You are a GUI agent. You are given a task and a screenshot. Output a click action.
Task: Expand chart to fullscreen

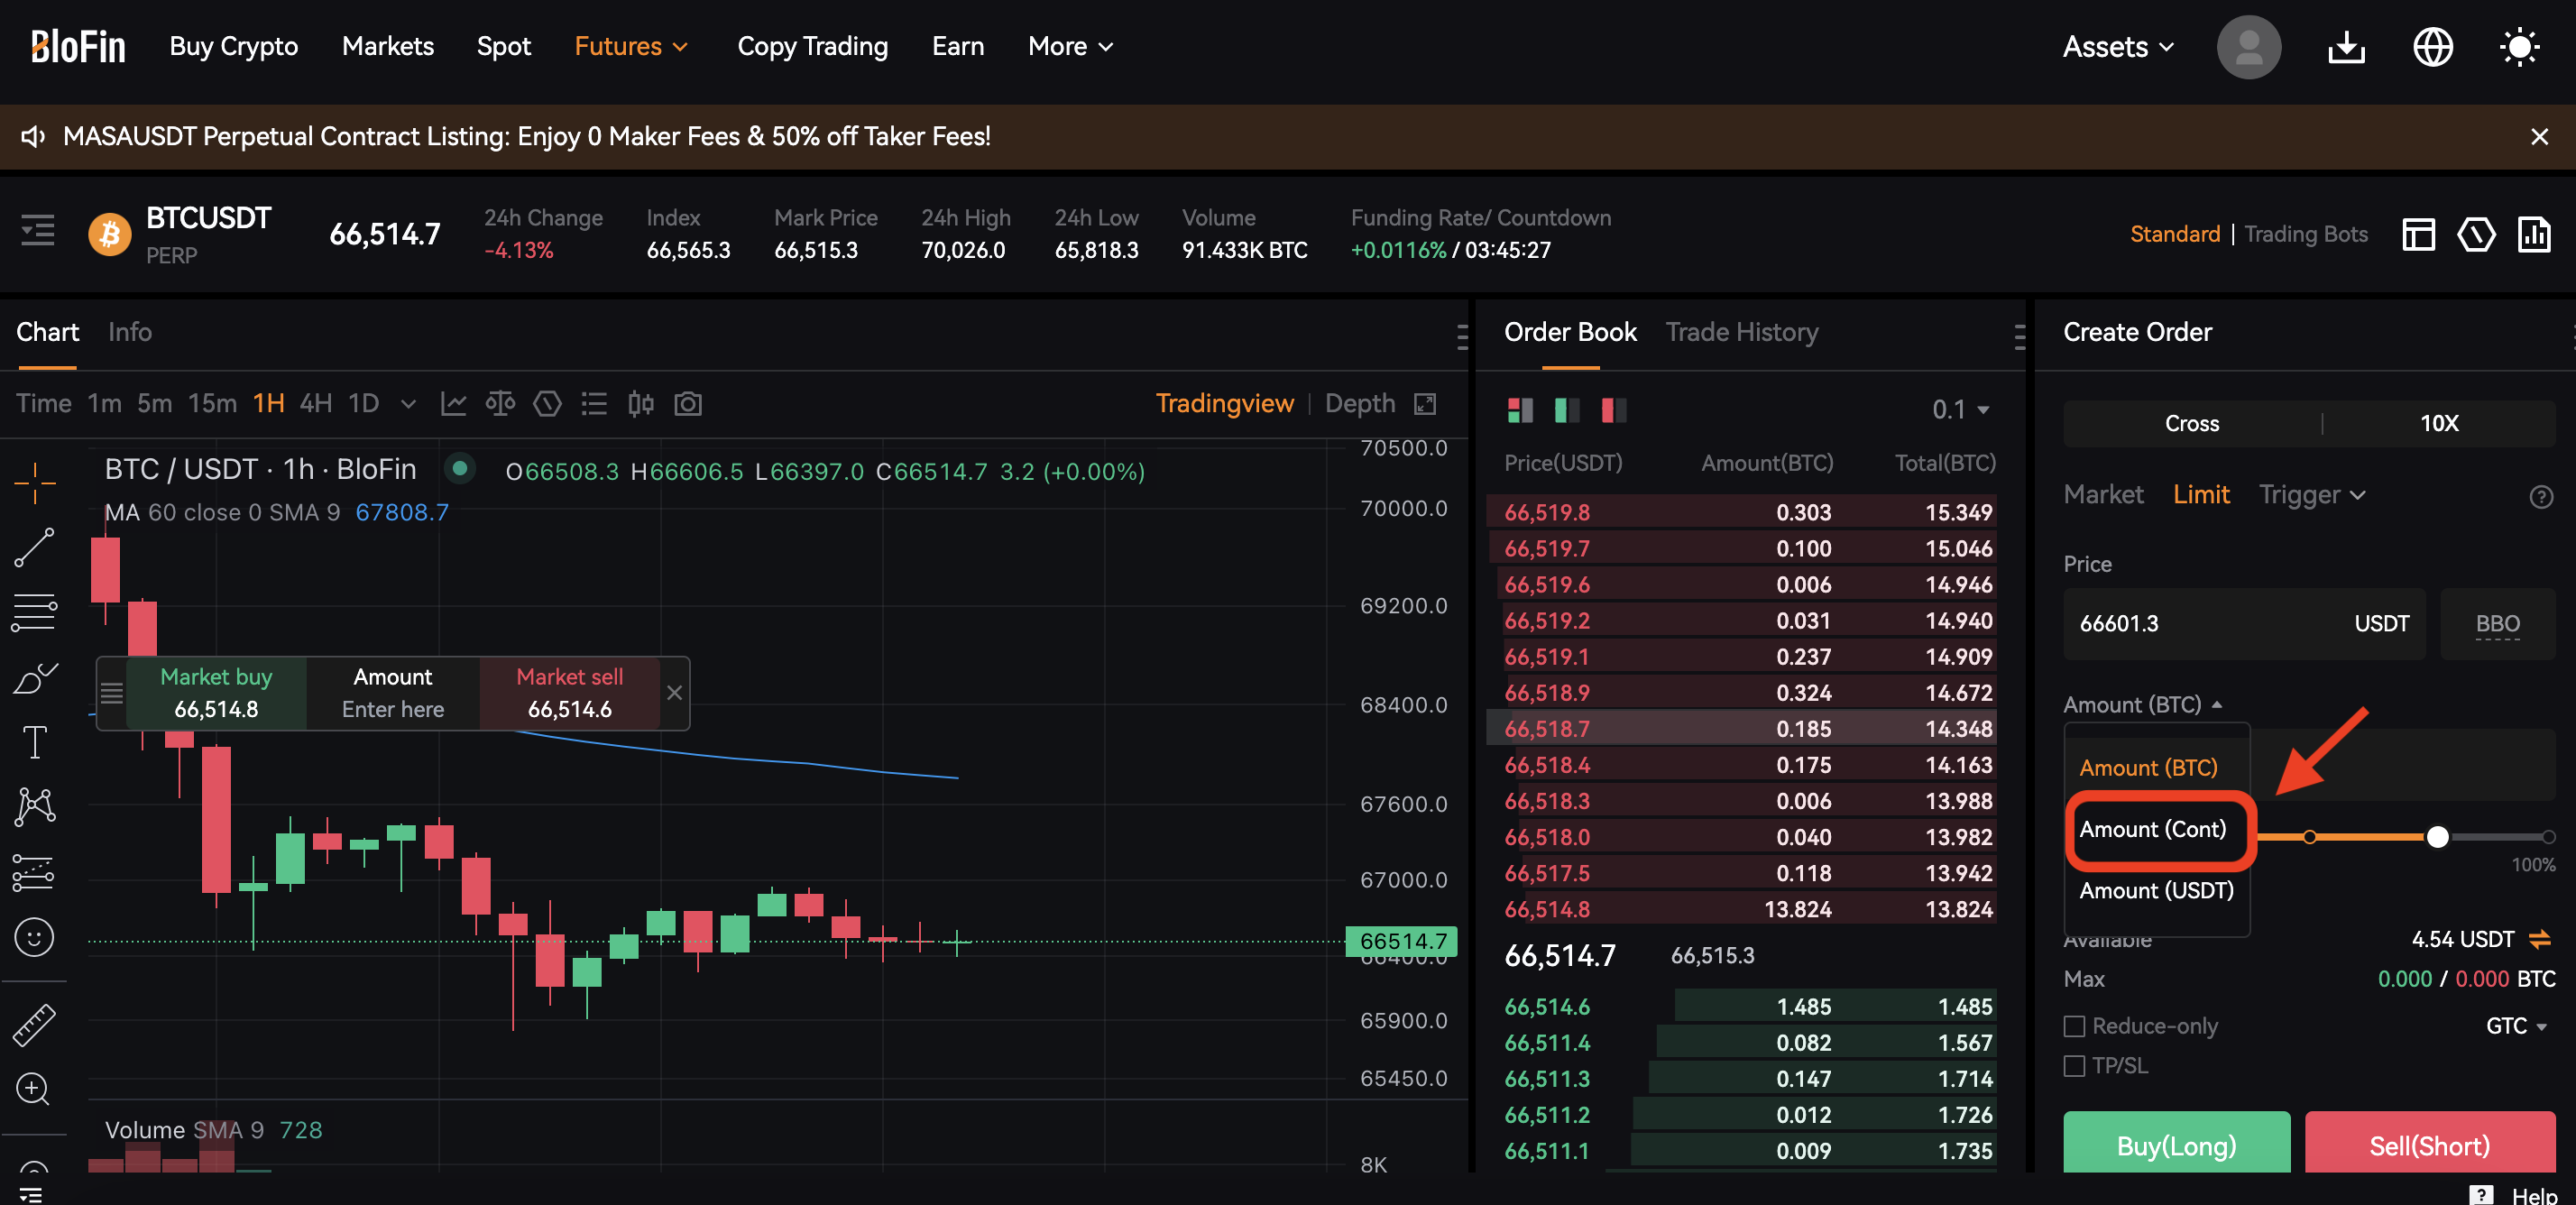1424,403
